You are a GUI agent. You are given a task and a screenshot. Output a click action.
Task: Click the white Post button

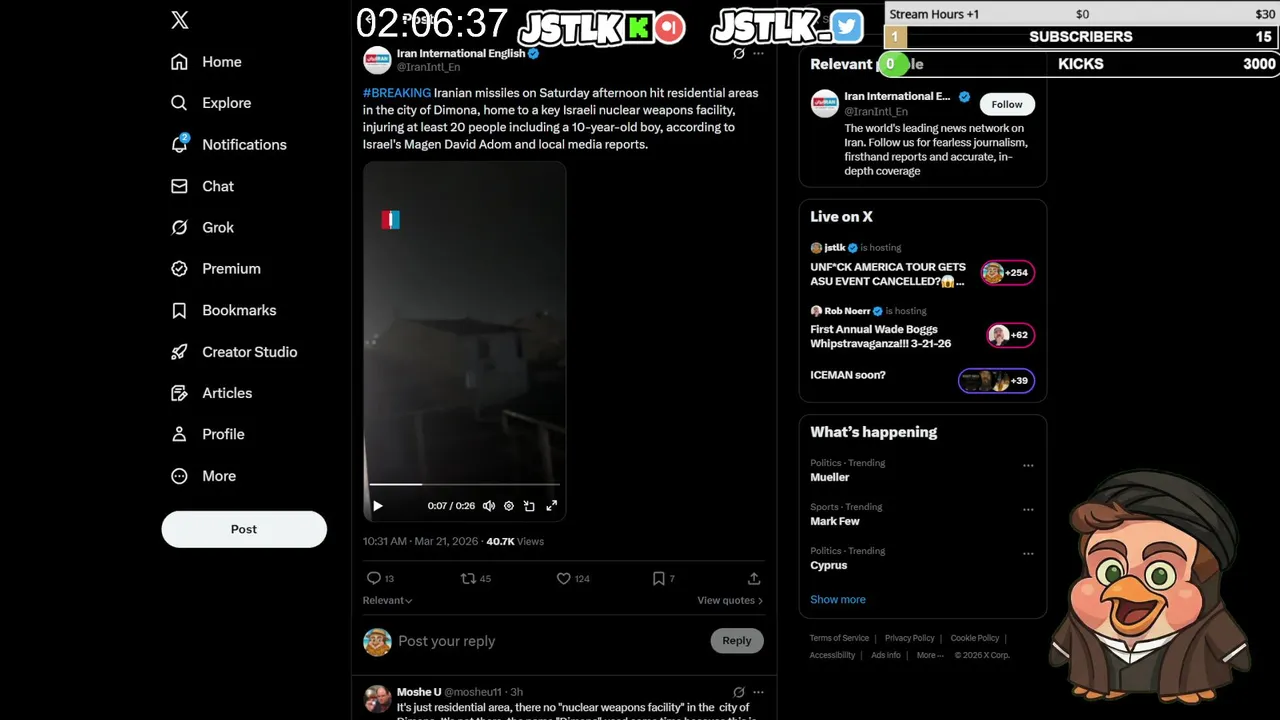click(x=244, y=529)
